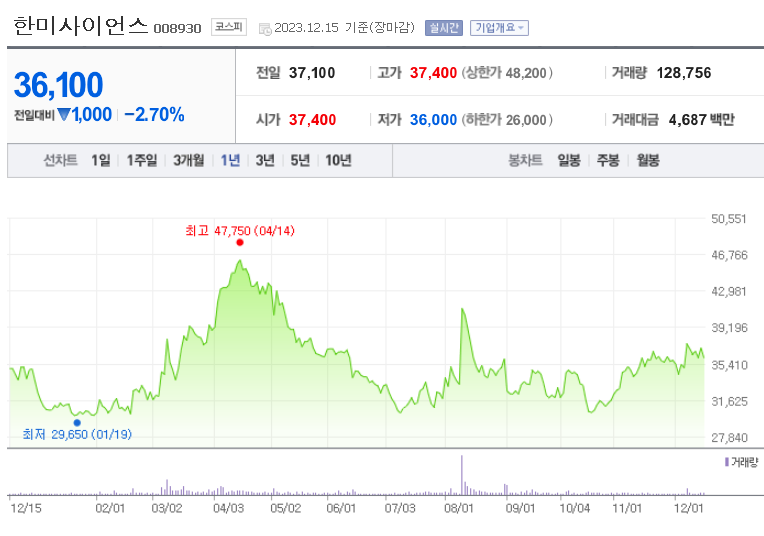Image resolution: width=764 pixels, height=536 pixels.
Task: Click the 거래량 legend in volume chart
Action: point(742,462)
